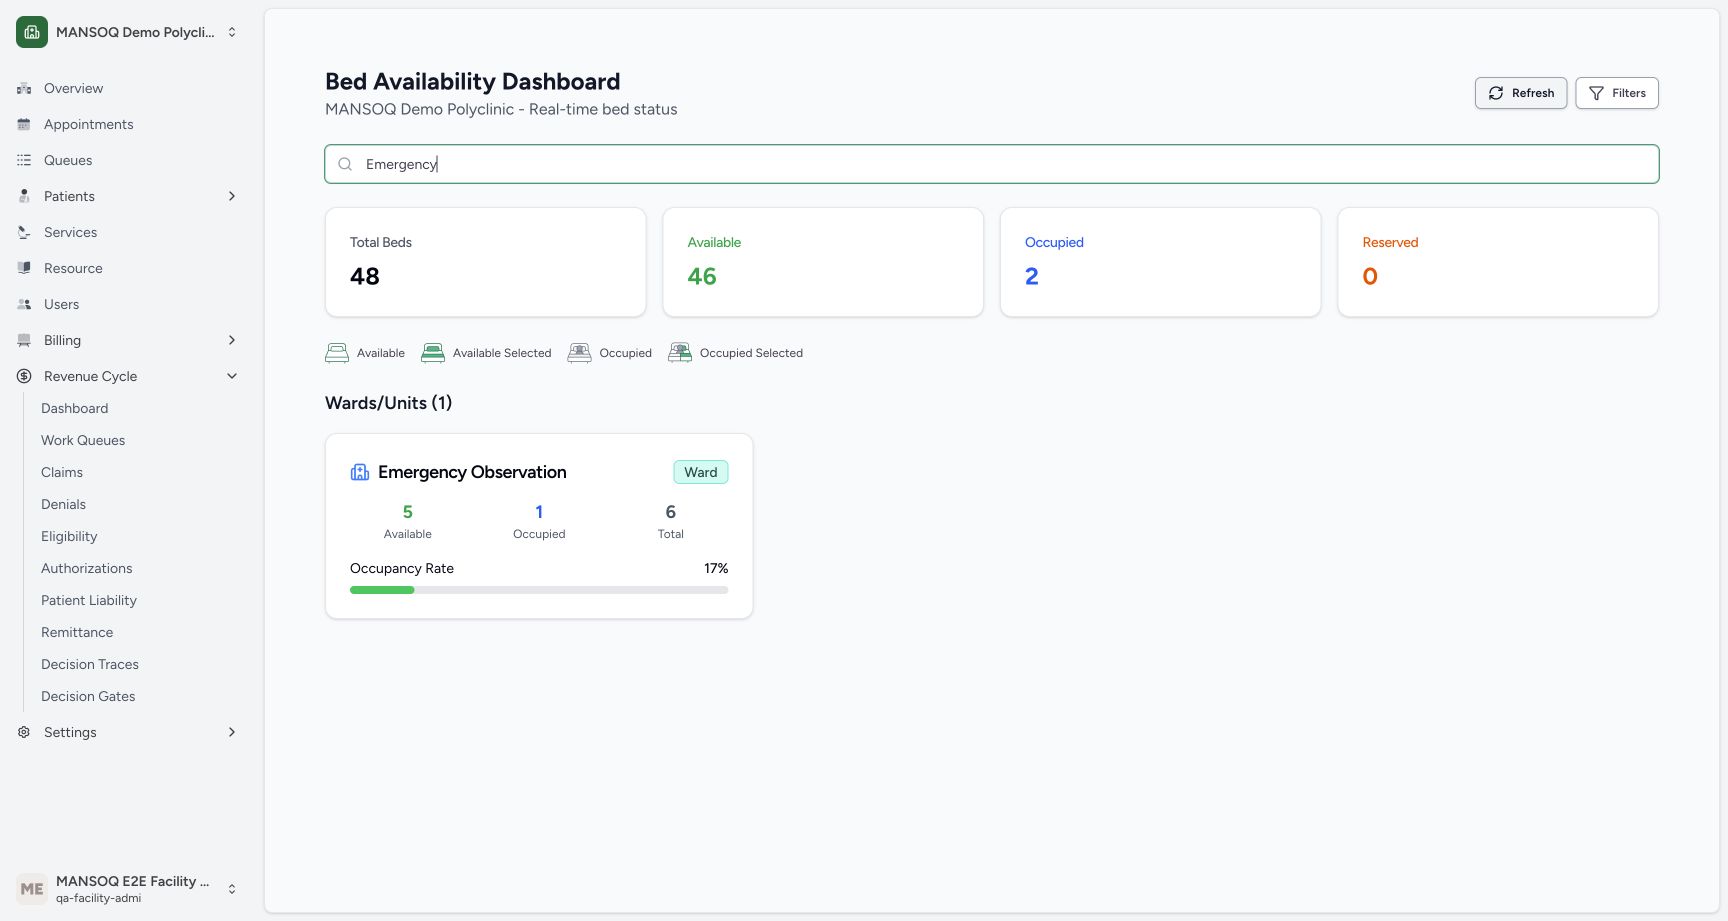The image size is (1728, 921).
Task: Open the Filters button
Action: [1617, 93]
